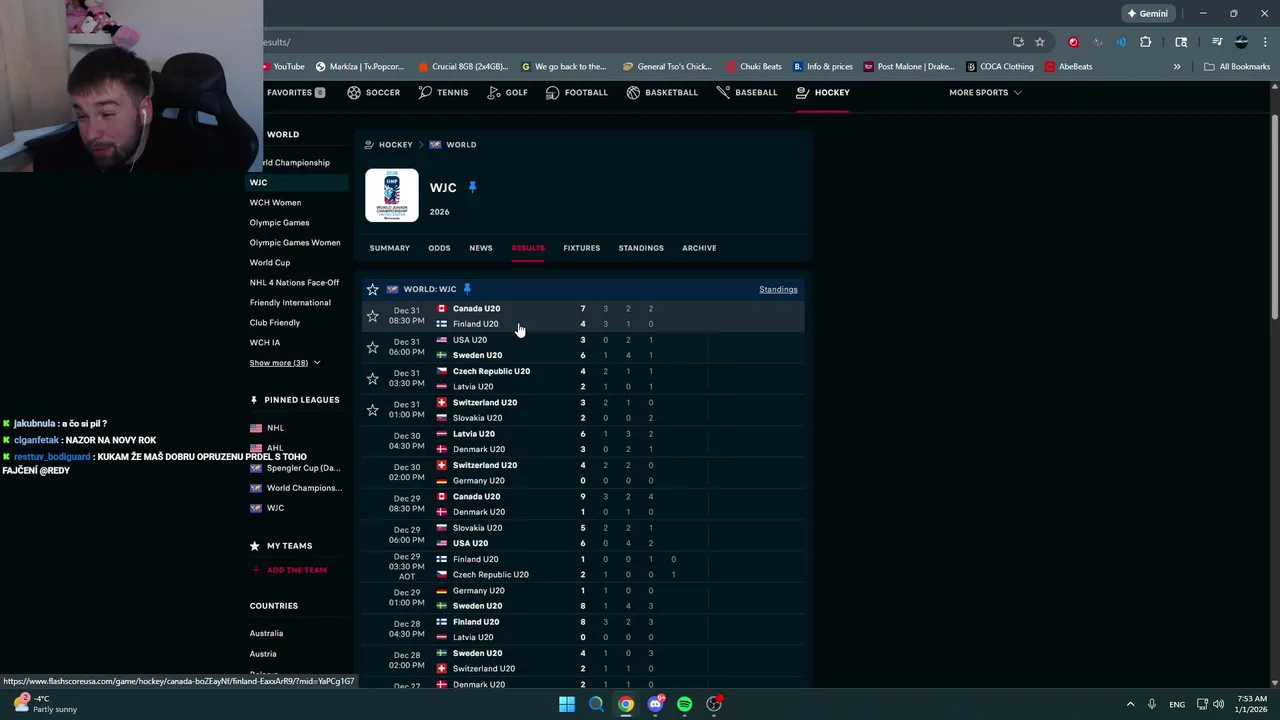Open the Favorites section
This screenshot has height=720, width=1280.
click(x=295, y=92)
